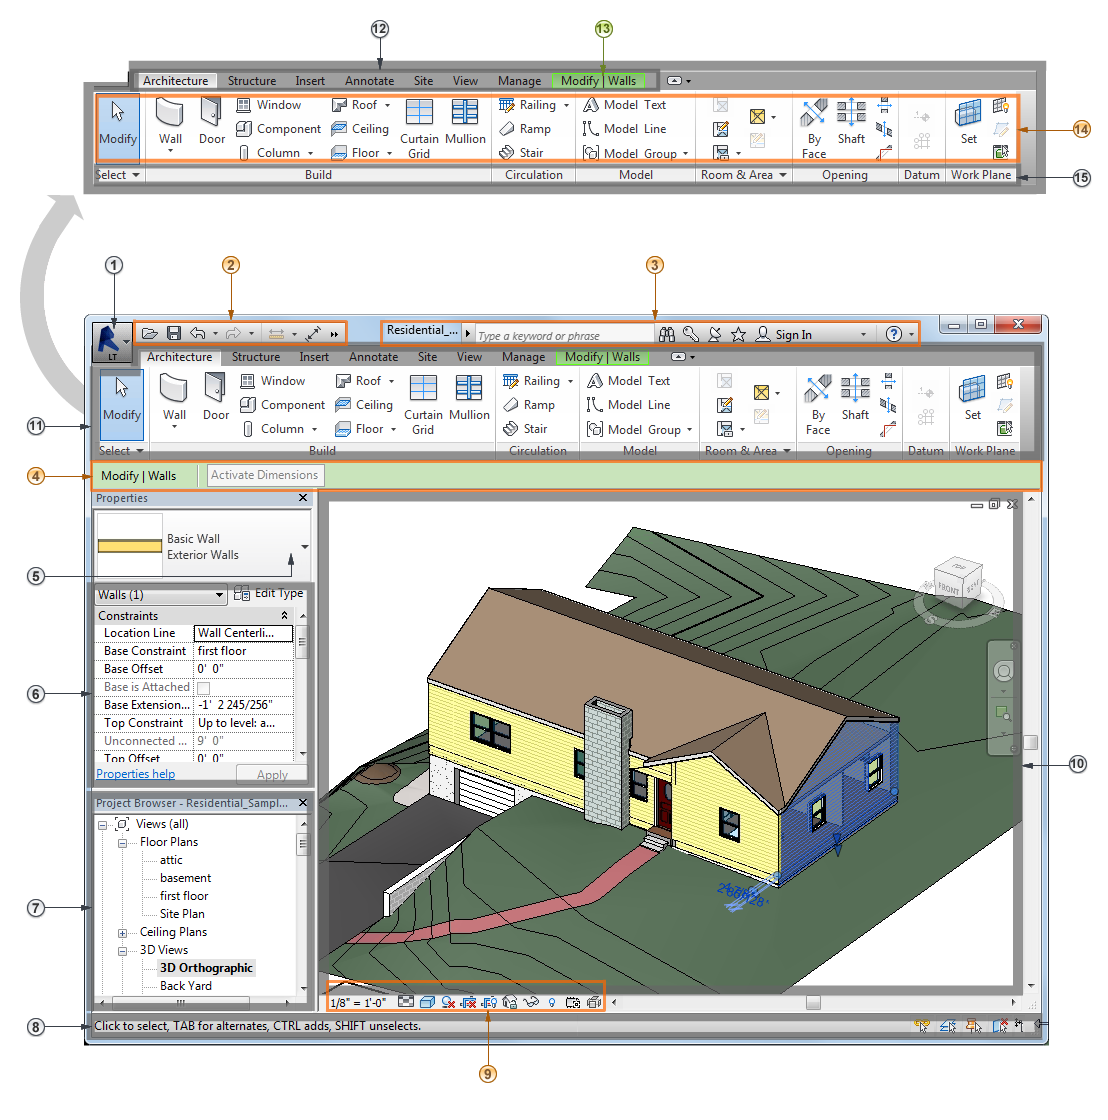
Task: Click Model Line in the enlarged ribbon callout
Action: click(x=624, y=129)
